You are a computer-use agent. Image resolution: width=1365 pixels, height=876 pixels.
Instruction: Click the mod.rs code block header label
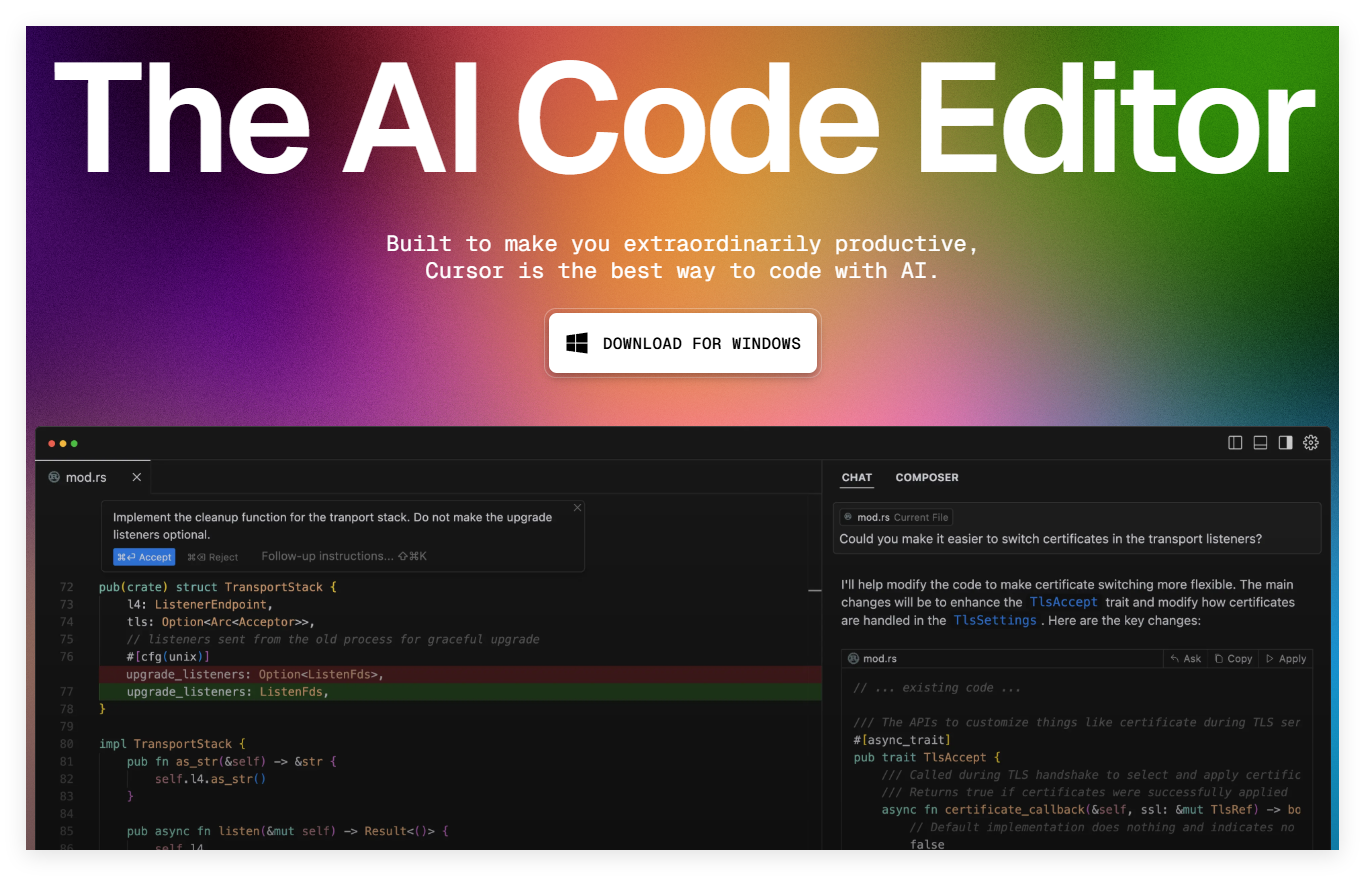[872, 659]
